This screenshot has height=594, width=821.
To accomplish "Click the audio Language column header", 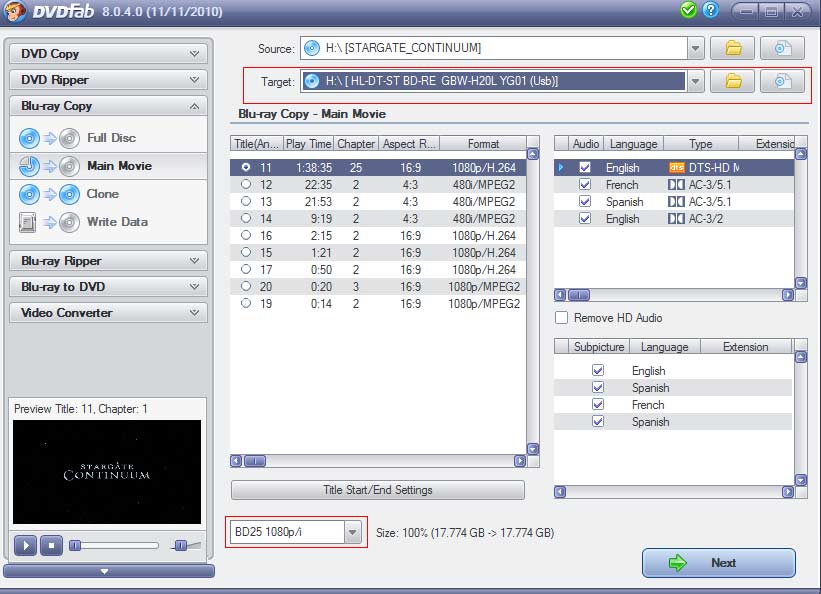I will coord(634,144).
